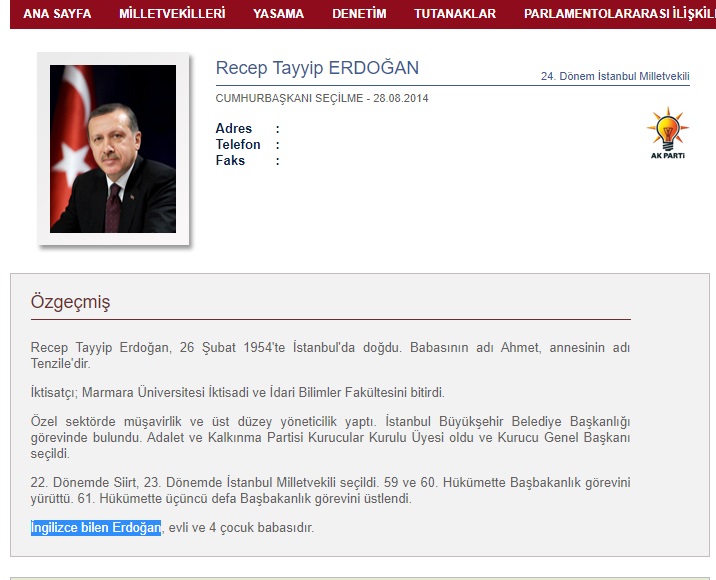Viewport: 716px width, 580px height.
Task: Open the MİLLETVEKİLLERİ menu
Action: pyautogui.click(x=172, y=14)
